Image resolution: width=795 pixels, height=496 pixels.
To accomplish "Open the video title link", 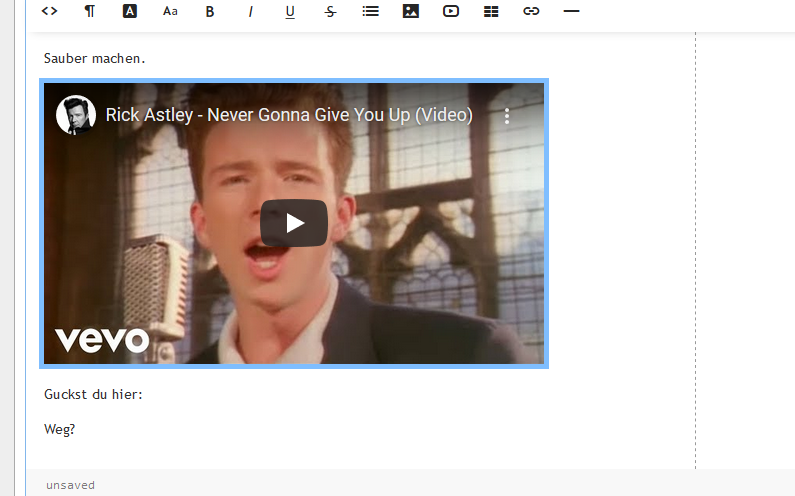I will coord(289,115).
